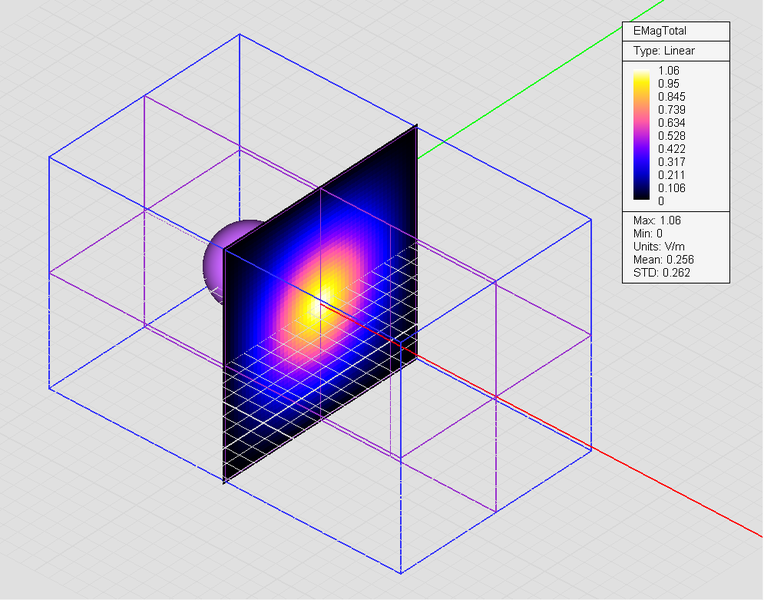Click the STD: 0.262 statistic
Screen dimensions: 764x600
(x=661, y=273)
